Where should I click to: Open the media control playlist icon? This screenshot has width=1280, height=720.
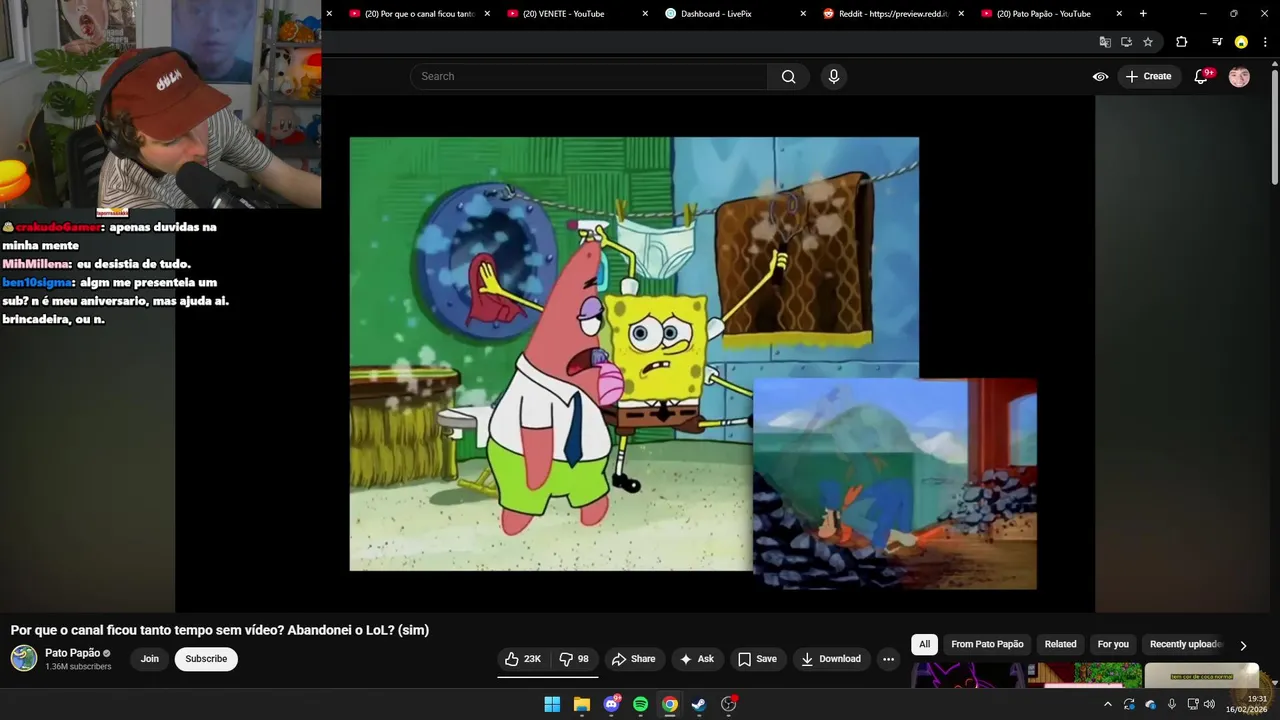[x=1217, y=42]
